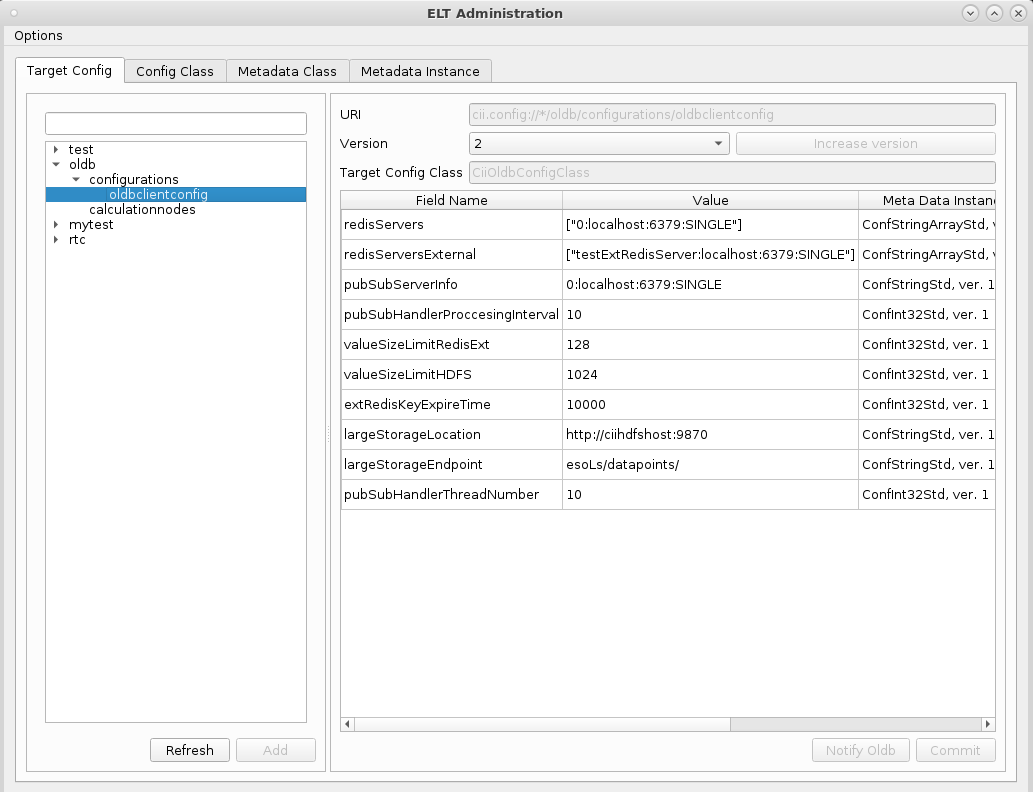Select the oldbclientconfig tree item
Image resolution: width=1033 pixels, height=792 pixels.
(x=176, y=194)
